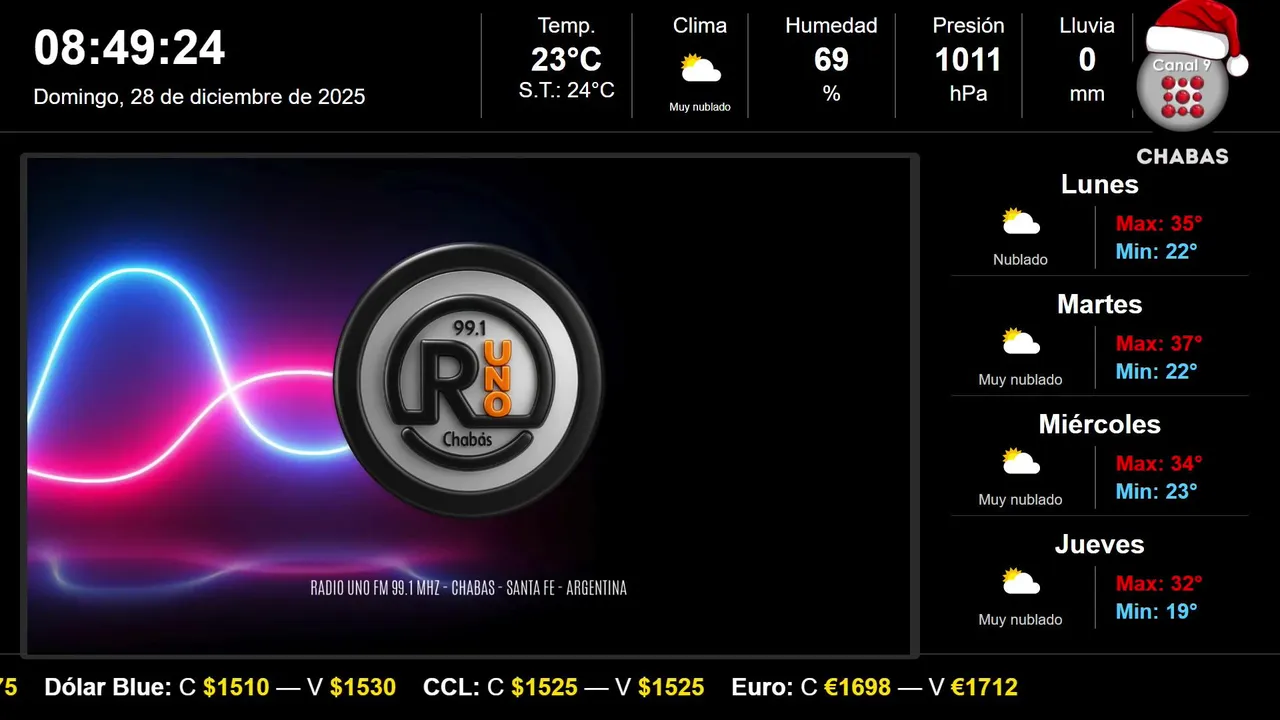Click the Lluvia heading
1280x720 pixels.
1087,26
